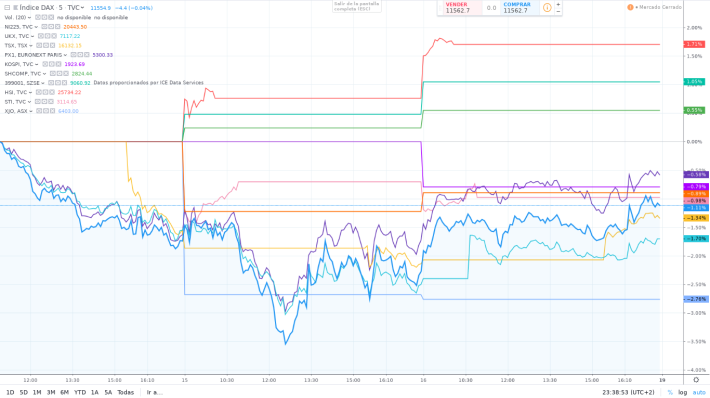The image size is (710, 398).
Task: Click the teal 1.05% price label
Action: coord(694,82)
